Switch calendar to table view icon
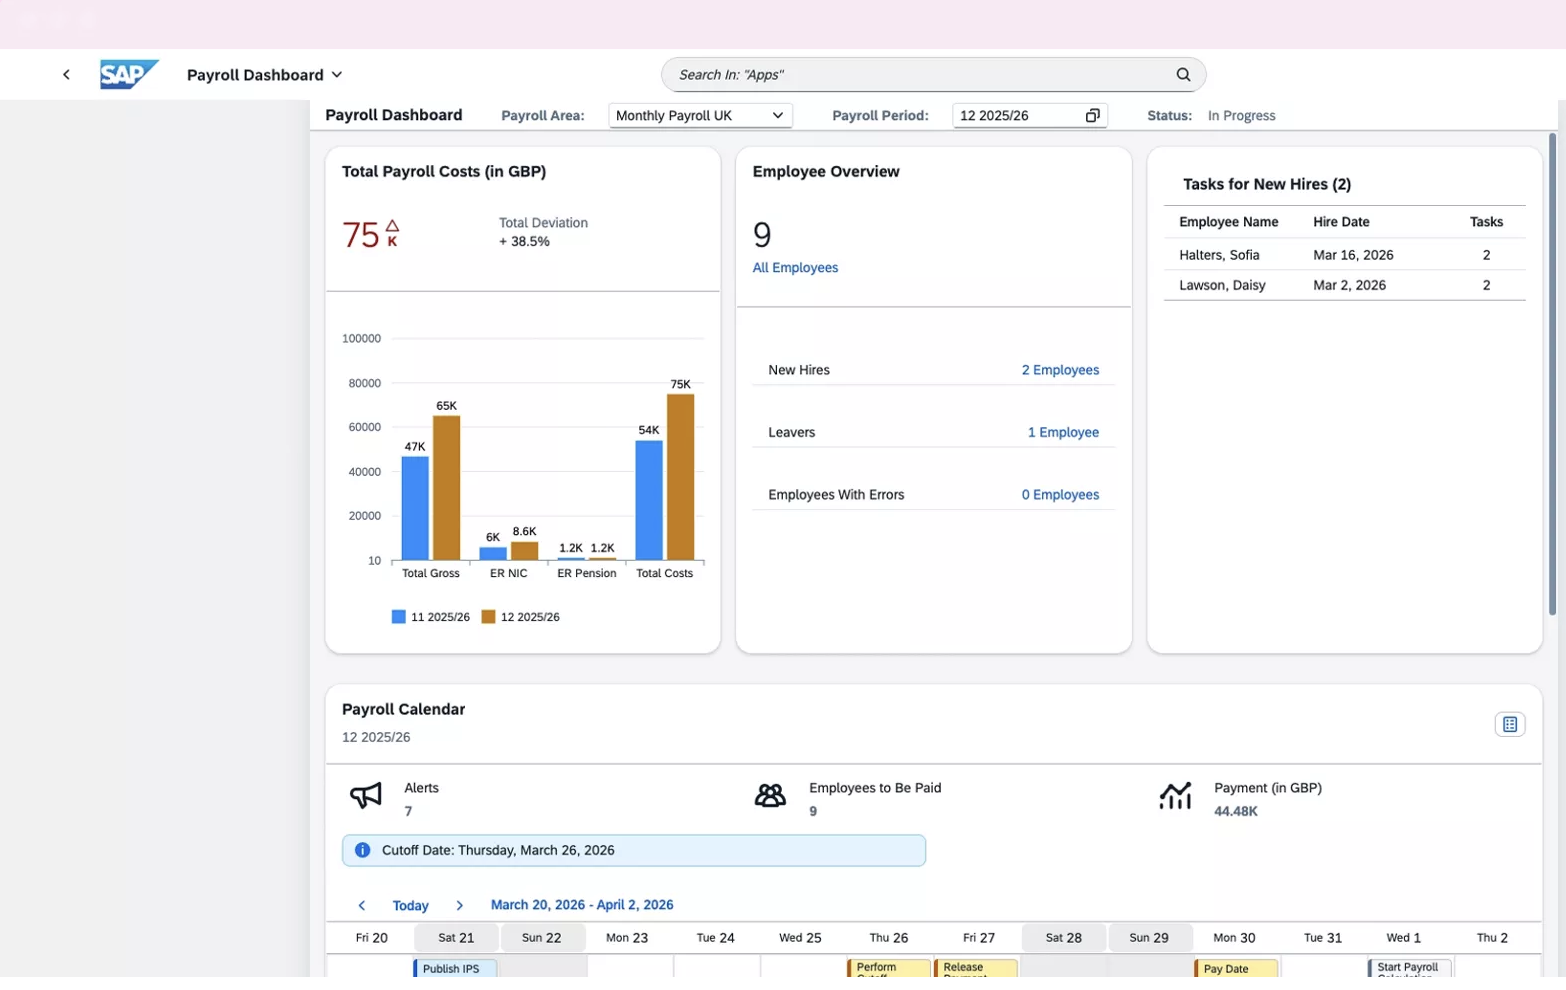 click(x=1509, y=725)
